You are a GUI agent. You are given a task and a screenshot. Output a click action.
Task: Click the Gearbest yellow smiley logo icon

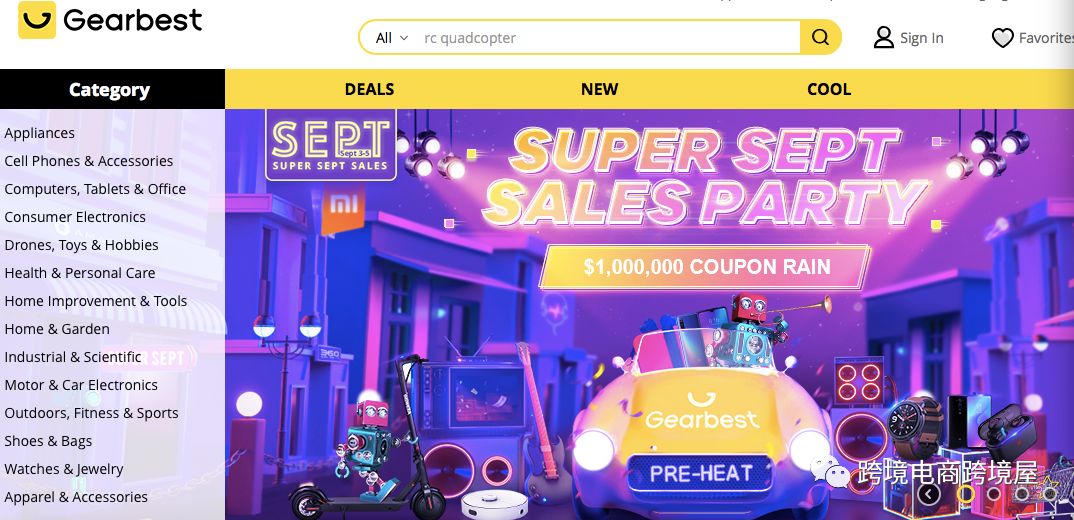[x=36, y=20]
